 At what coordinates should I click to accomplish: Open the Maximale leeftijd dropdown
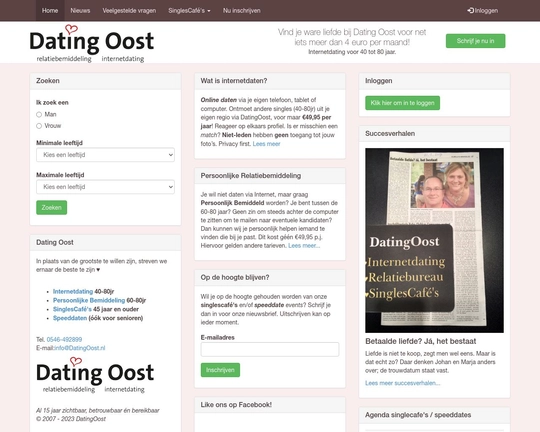(105, 187)
